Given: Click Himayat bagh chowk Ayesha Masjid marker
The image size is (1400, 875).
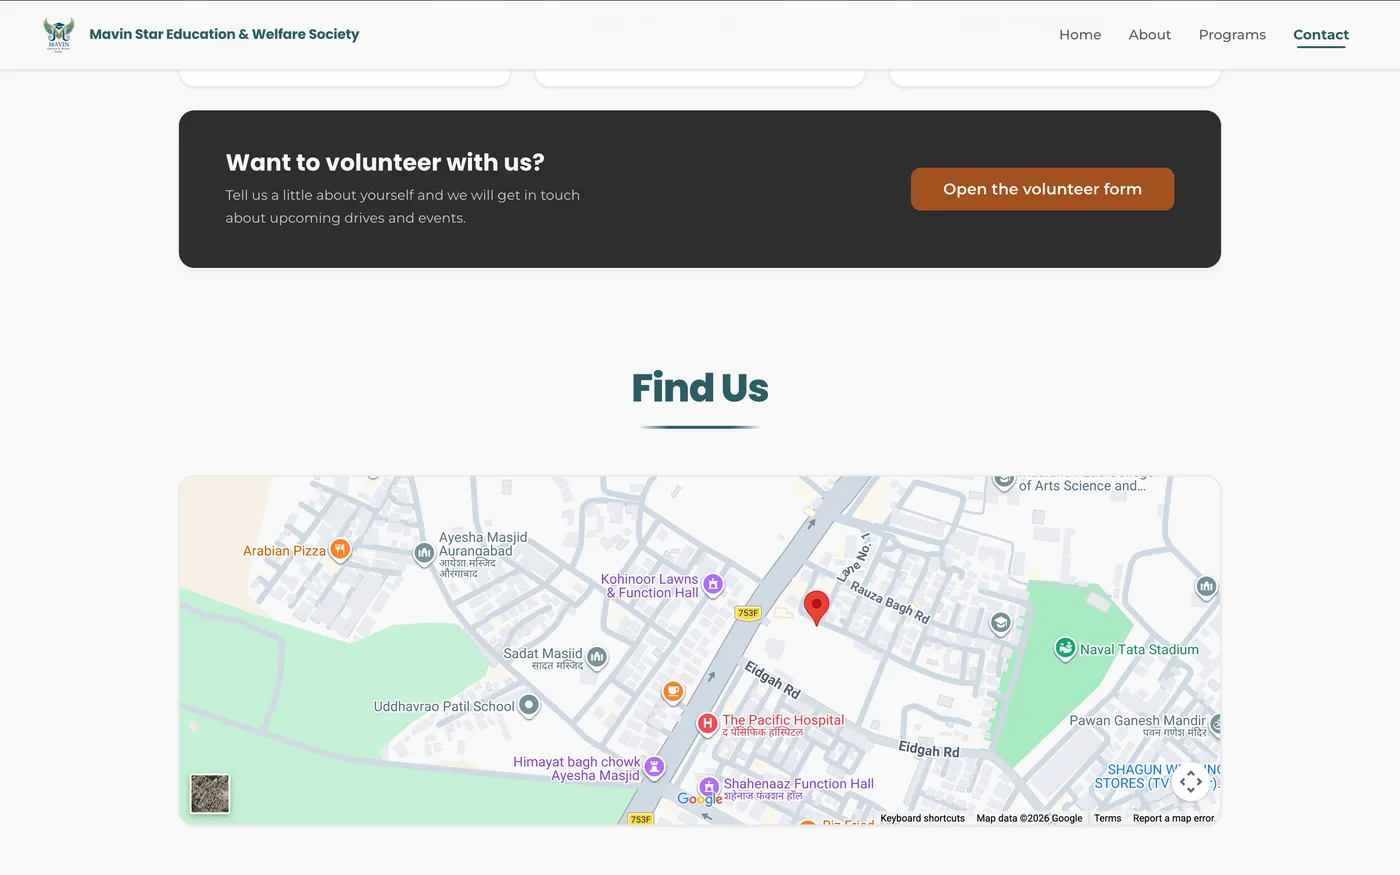Looking at the screenshot, I should pyautogui.click(x=654, y=767).
